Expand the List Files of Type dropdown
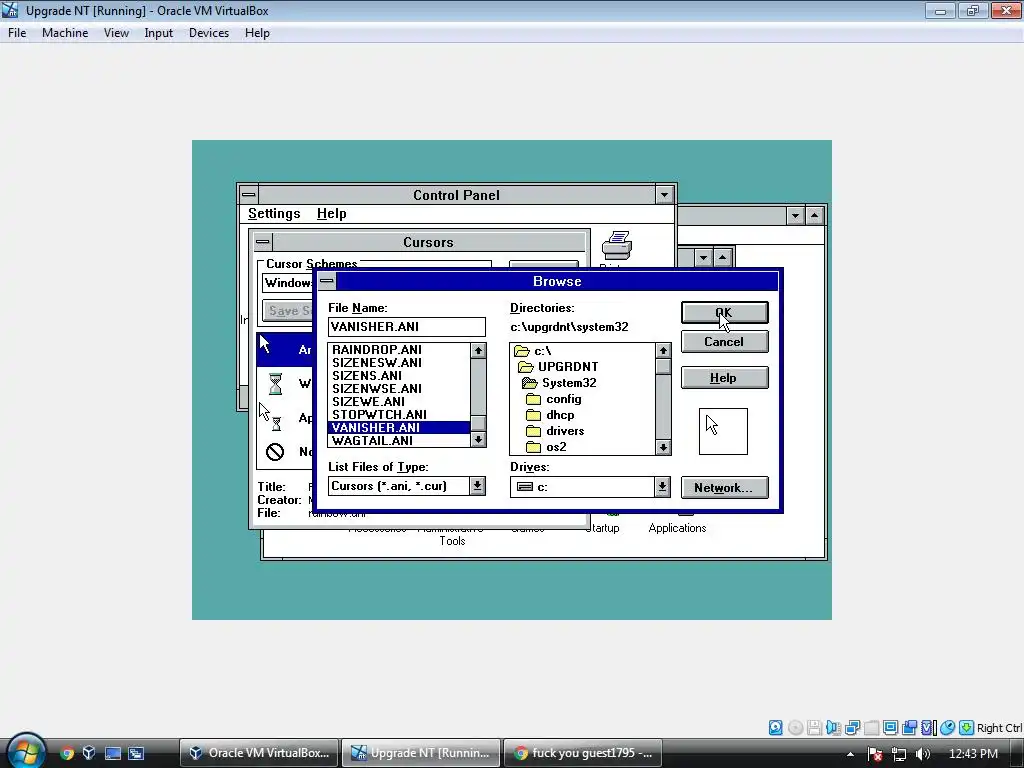The height and width of the screenshot is (768, 1024). (477, 486)
